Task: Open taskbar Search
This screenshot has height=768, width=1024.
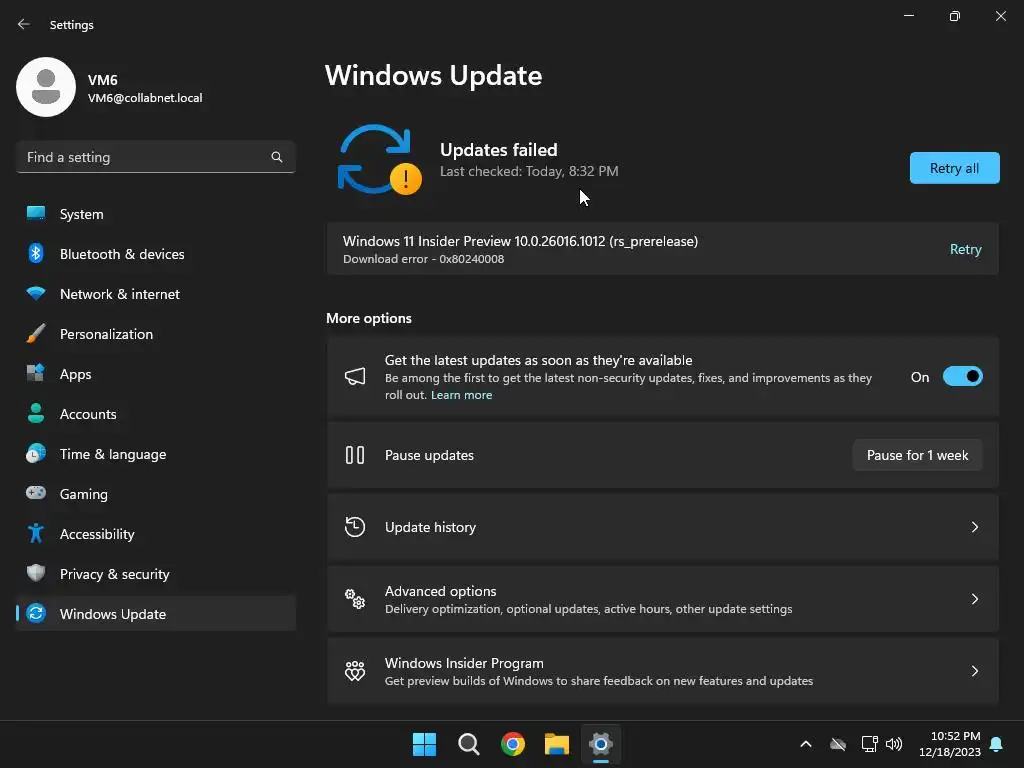Action: 469,744
